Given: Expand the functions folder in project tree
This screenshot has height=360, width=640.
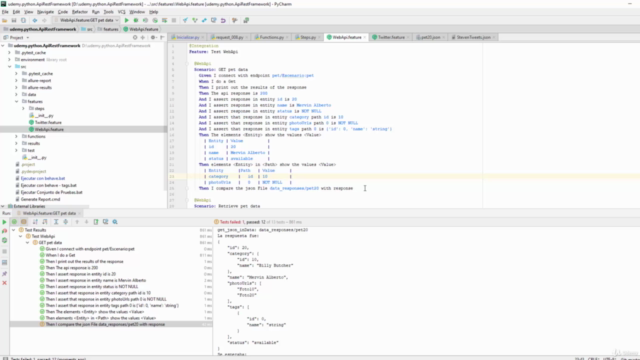Looking at the screenshot, I should pyautogui.click(x=17, y=136).
